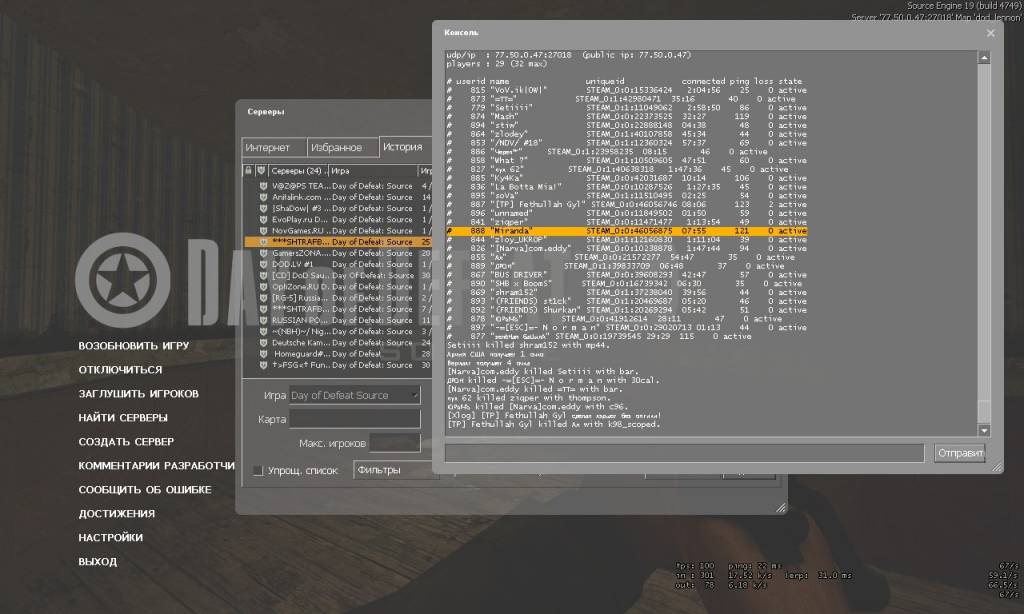Click the console scrollbar down arrow
The height and width of the screenshot is (614, 1024).
point(984,430)
